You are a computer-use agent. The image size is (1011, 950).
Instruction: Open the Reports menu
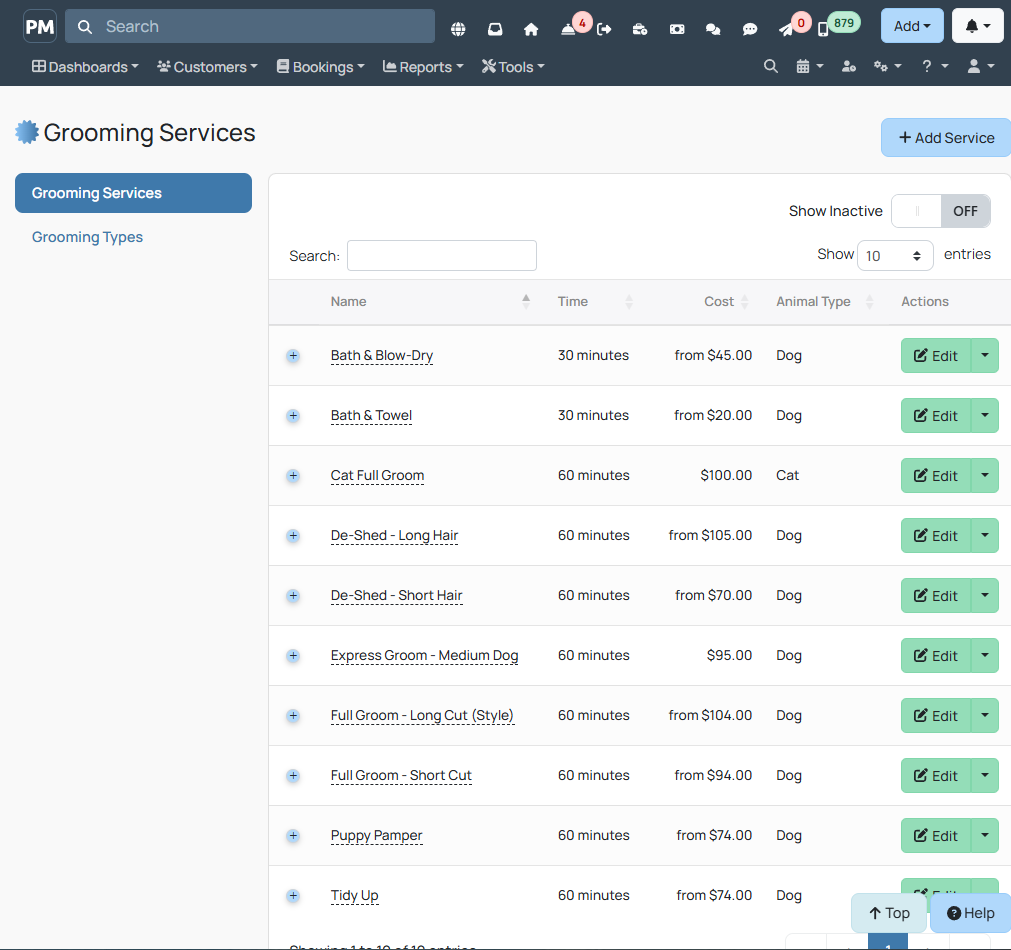coord(423,66)
